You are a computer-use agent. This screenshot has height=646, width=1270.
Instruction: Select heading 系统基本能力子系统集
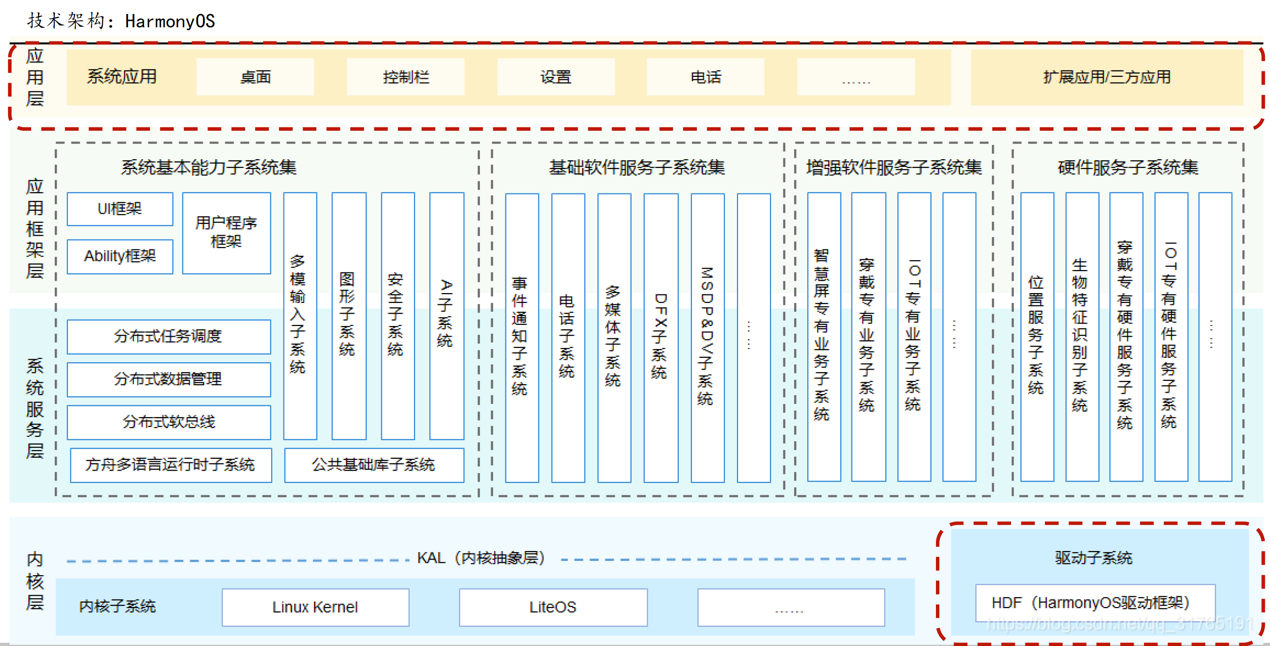pos(209,168)
